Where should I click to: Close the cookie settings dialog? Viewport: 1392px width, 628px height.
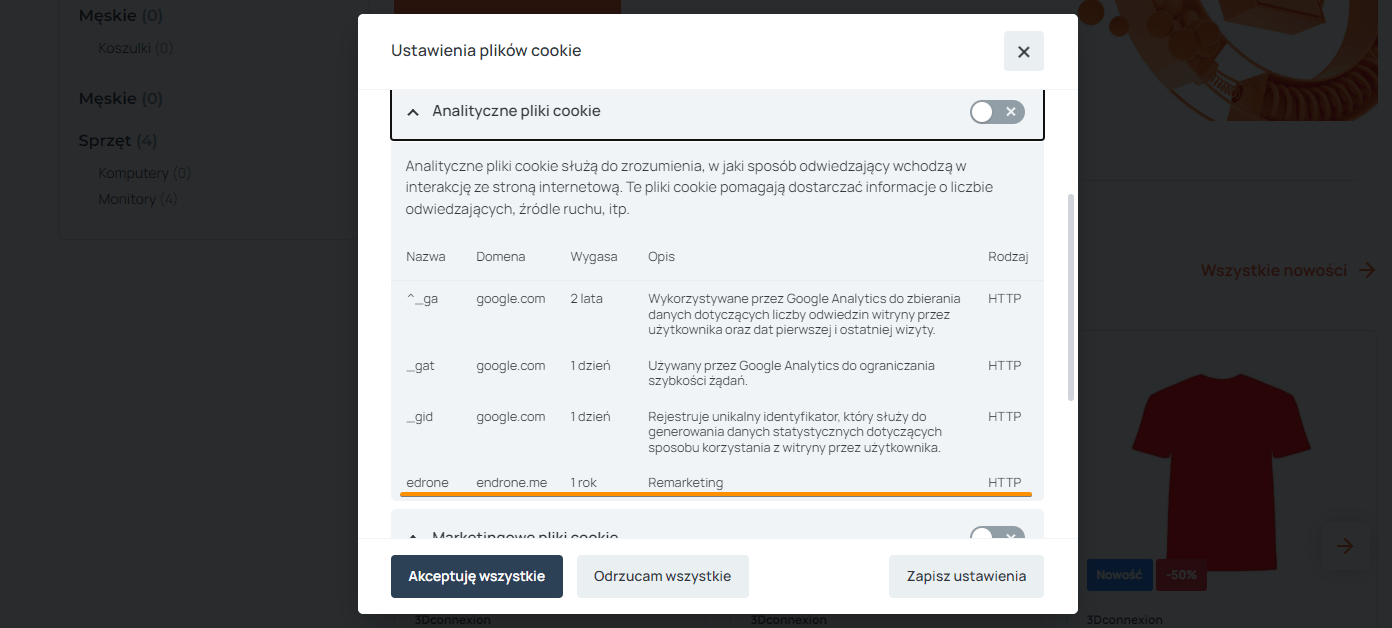pos(1023,51)
